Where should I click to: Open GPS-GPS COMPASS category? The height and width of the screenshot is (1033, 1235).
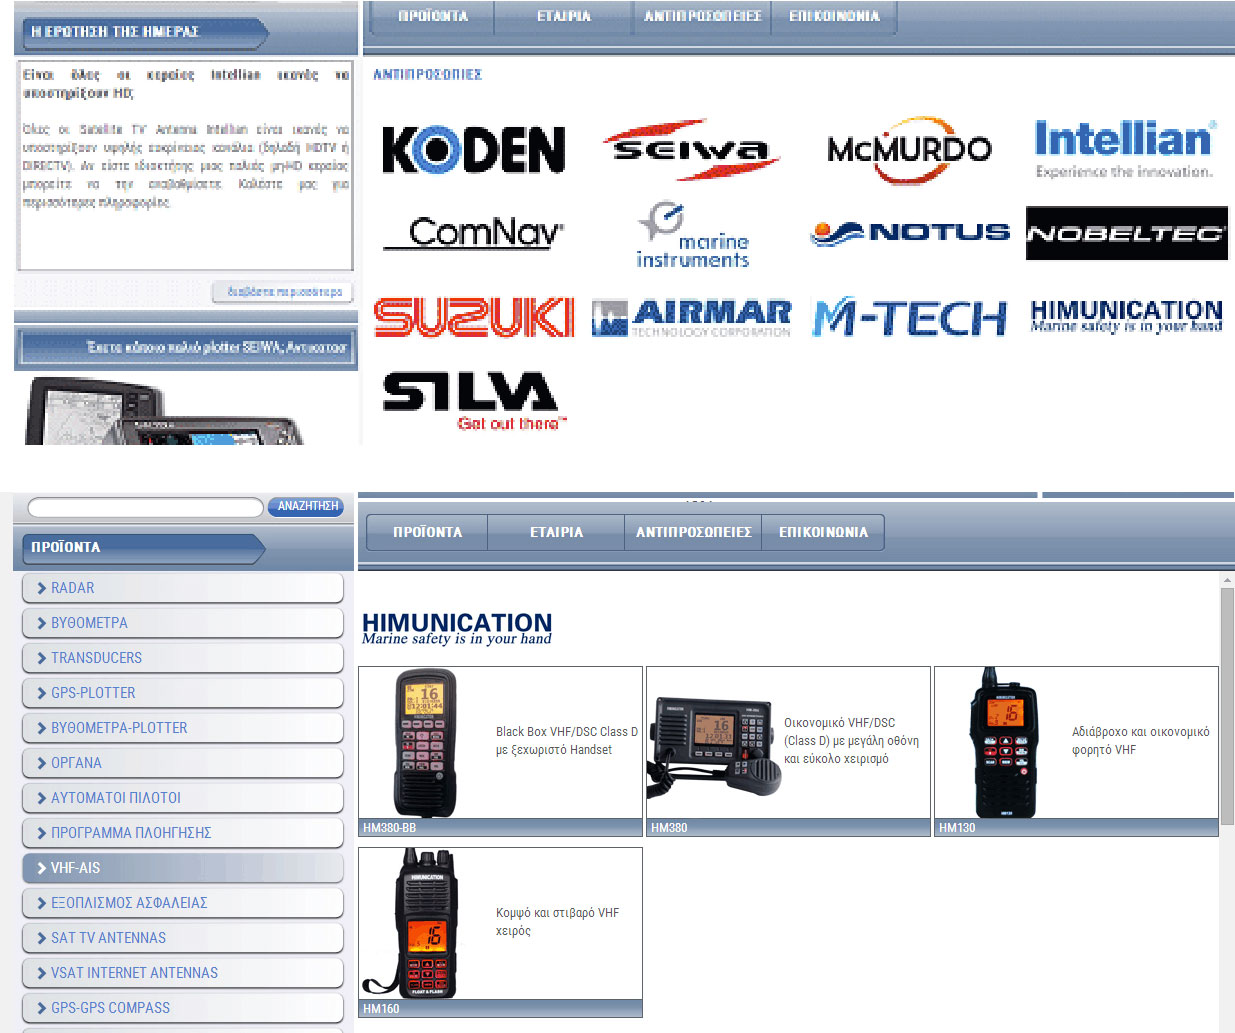(183, 1008)
